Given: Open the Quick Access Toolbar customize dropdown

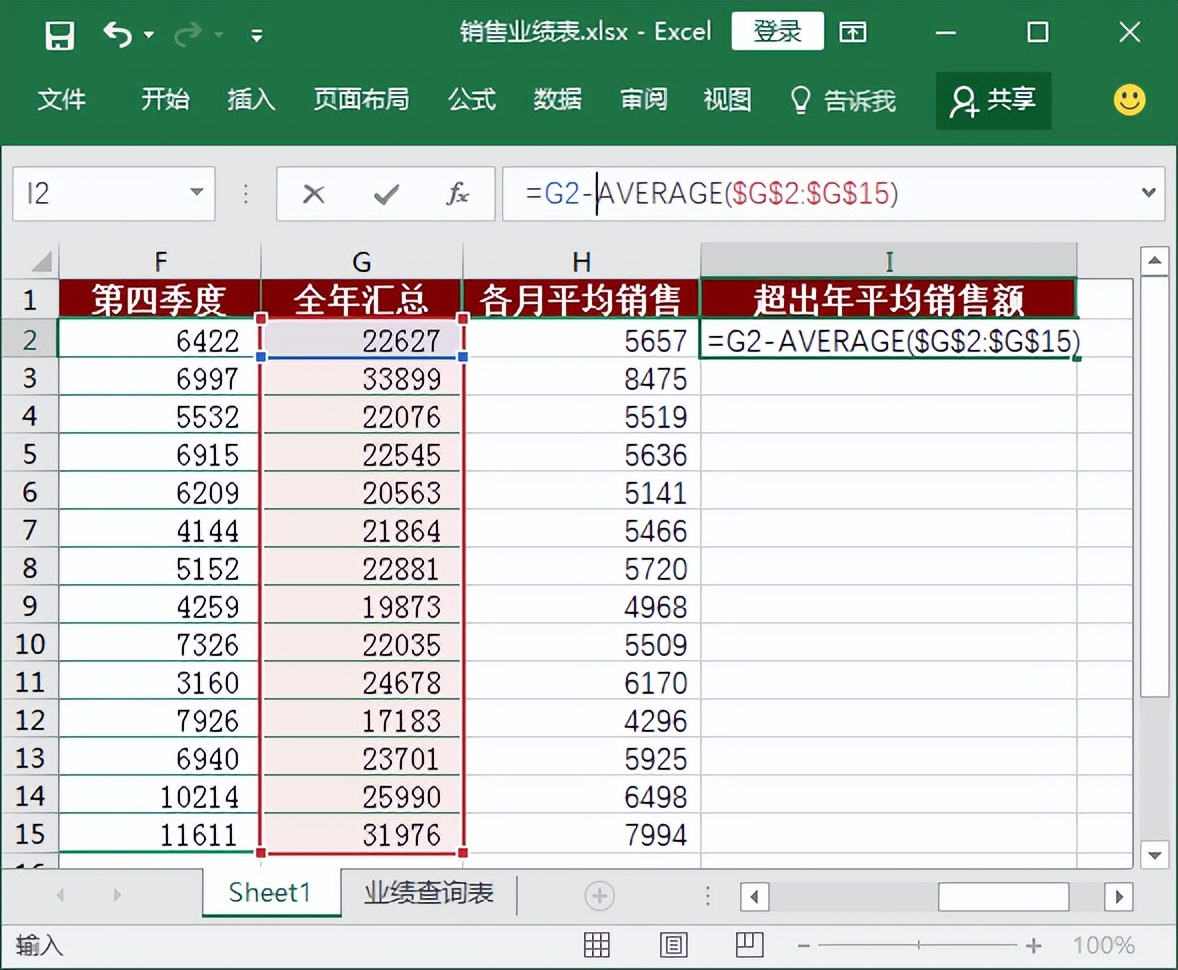Looking at the screenshot, I should coord(256,34).
